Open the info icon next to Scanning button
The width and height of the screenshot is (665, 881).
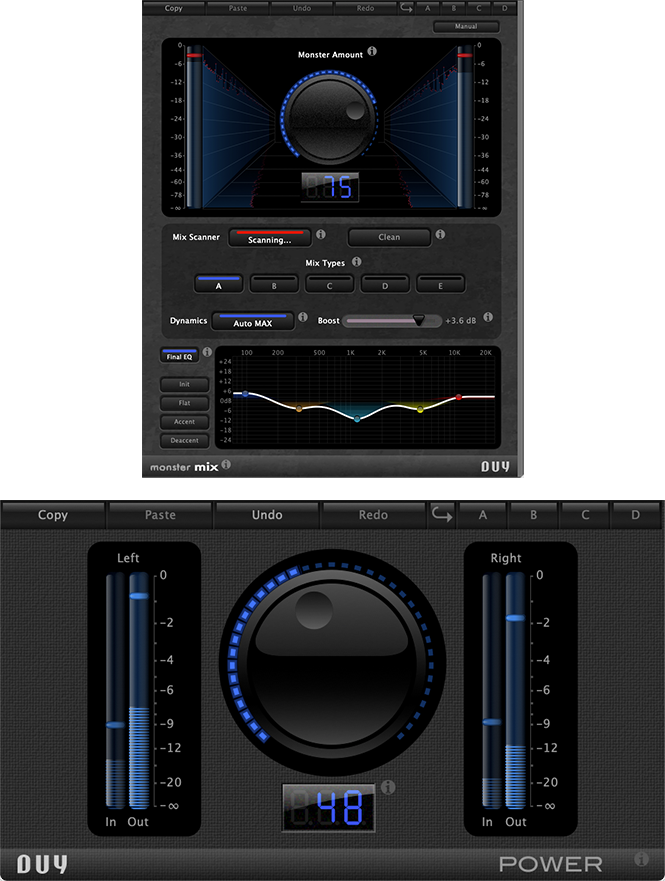[x=321, y=236]
